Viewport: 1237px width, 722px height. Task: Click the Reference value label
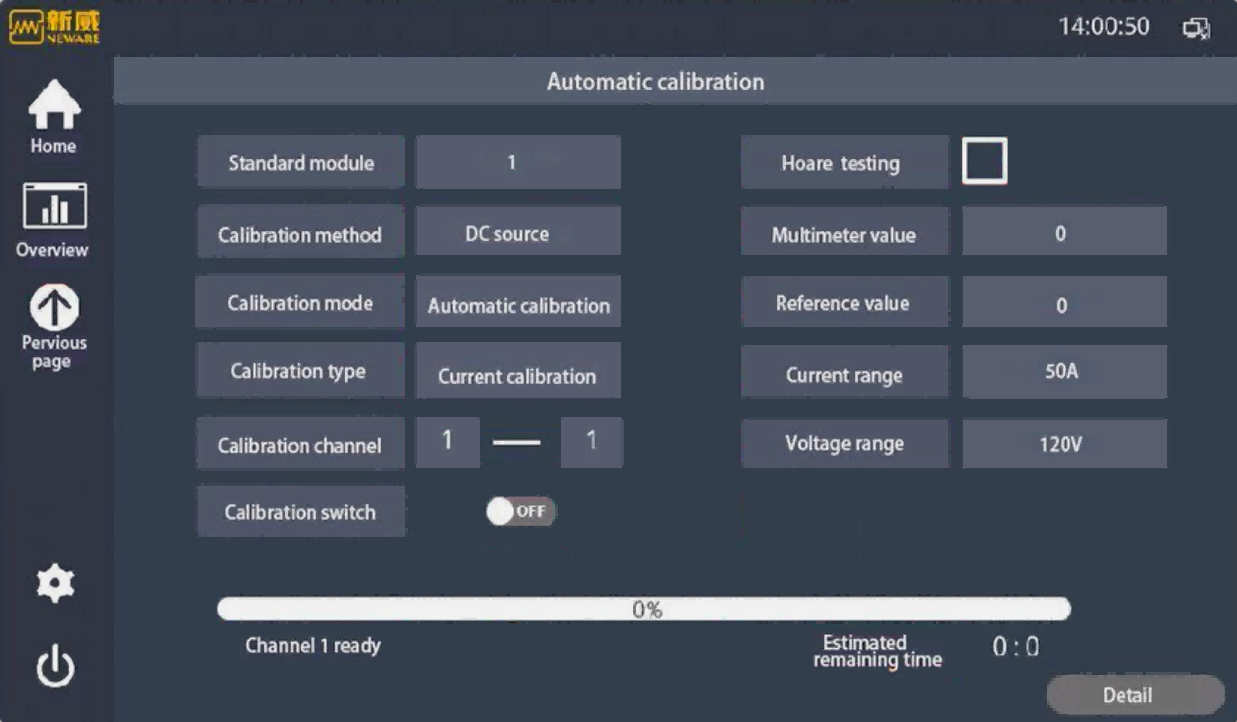[845, 302]
